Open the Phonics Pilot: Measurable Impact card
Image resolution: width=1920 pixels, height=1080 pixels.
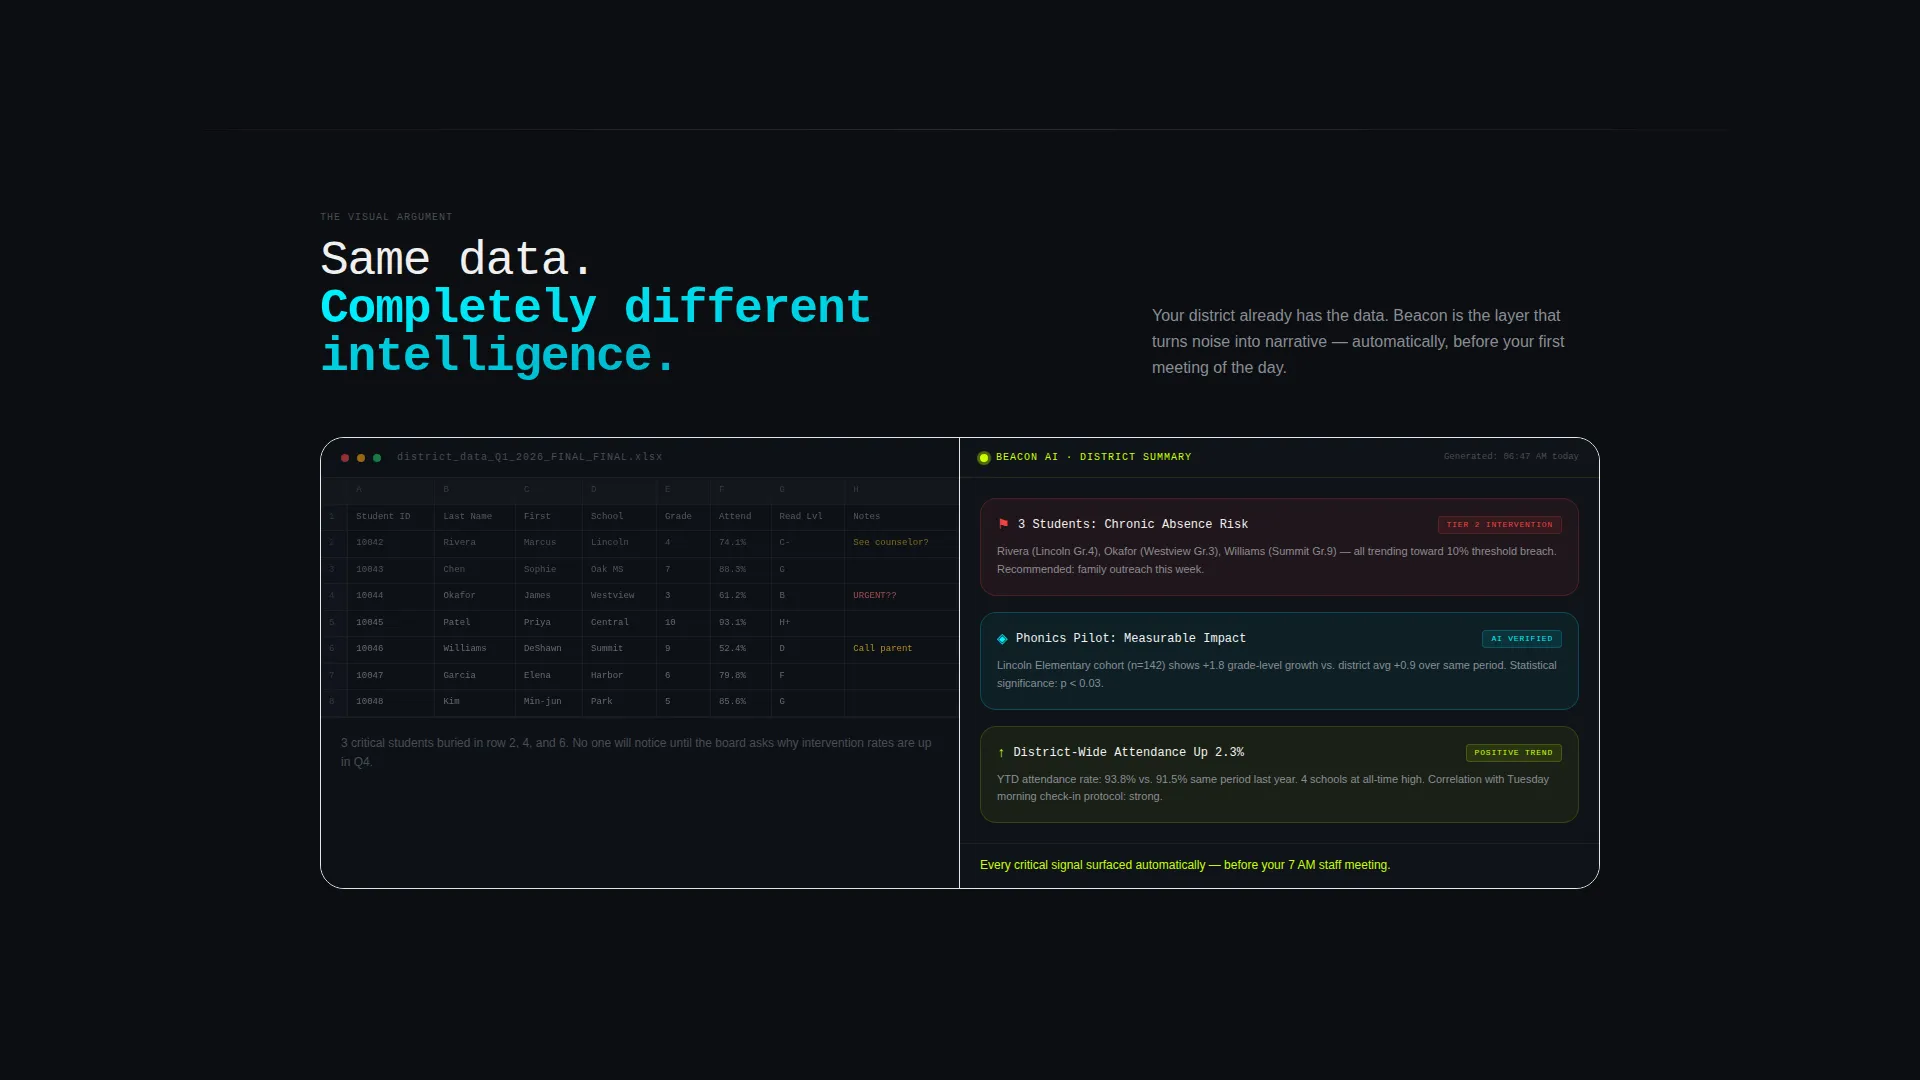[x=1279, y=661]
